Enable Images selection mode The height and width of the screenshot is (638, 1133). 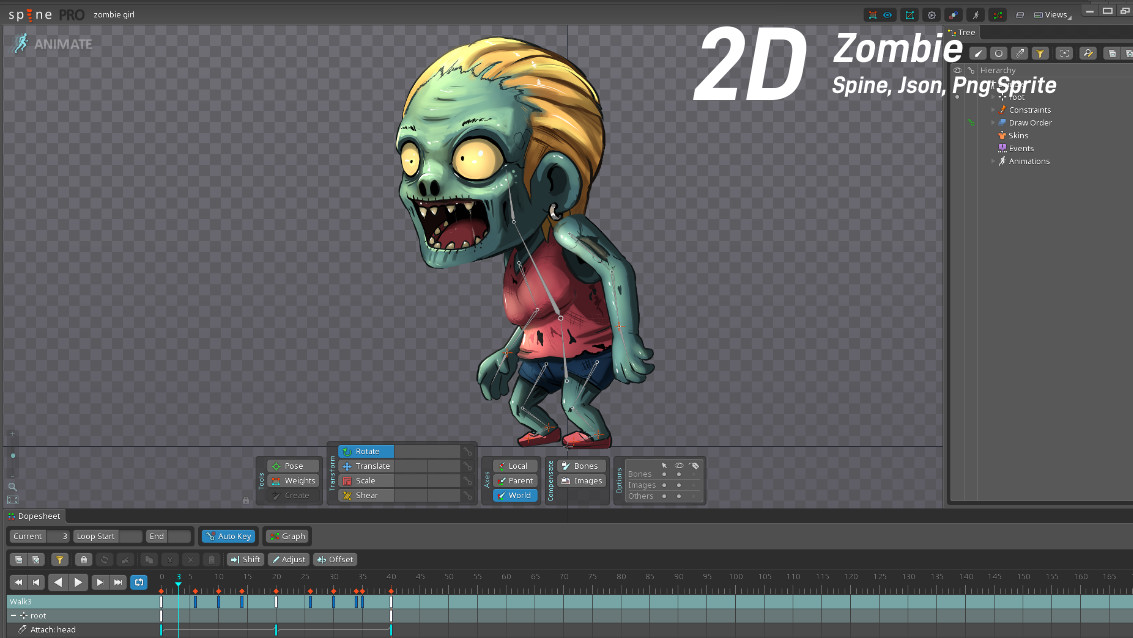580,480
